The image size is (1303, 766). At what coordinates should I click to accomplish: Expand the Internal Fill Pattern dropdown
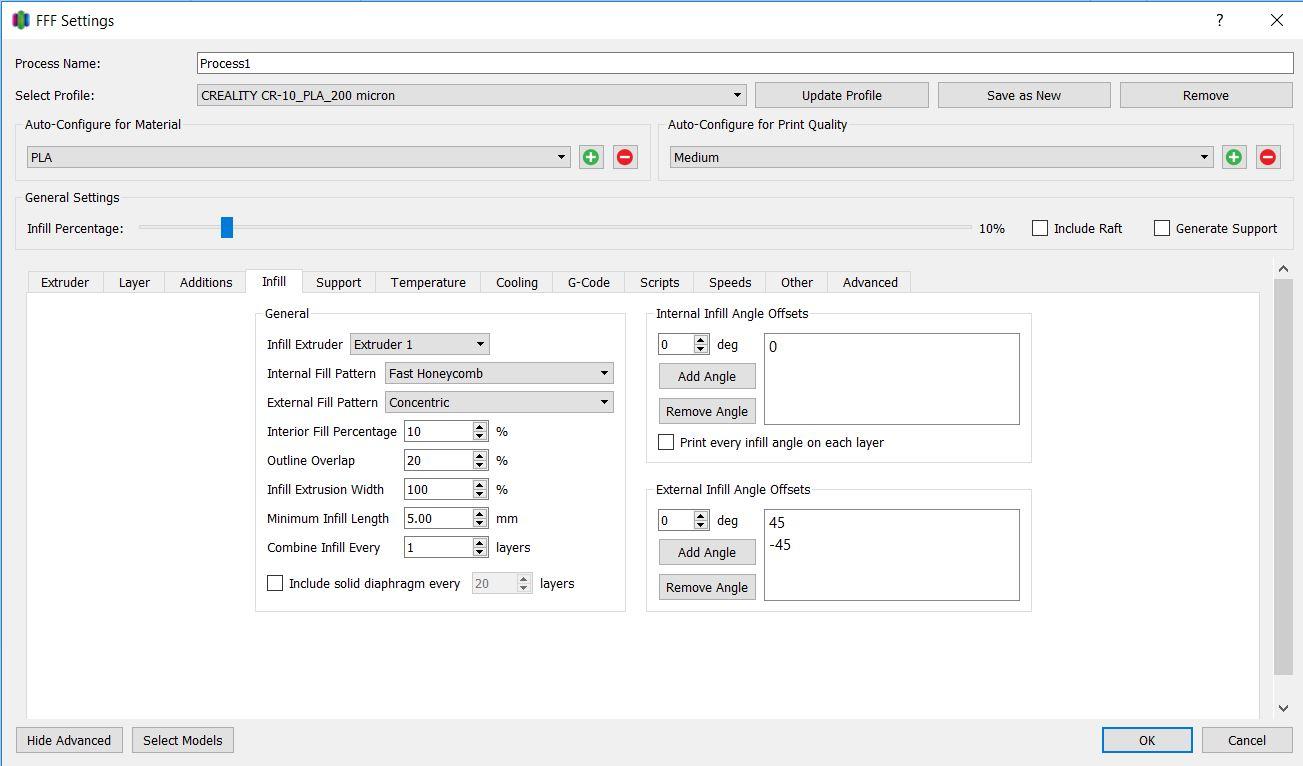(x=499, y=373)
